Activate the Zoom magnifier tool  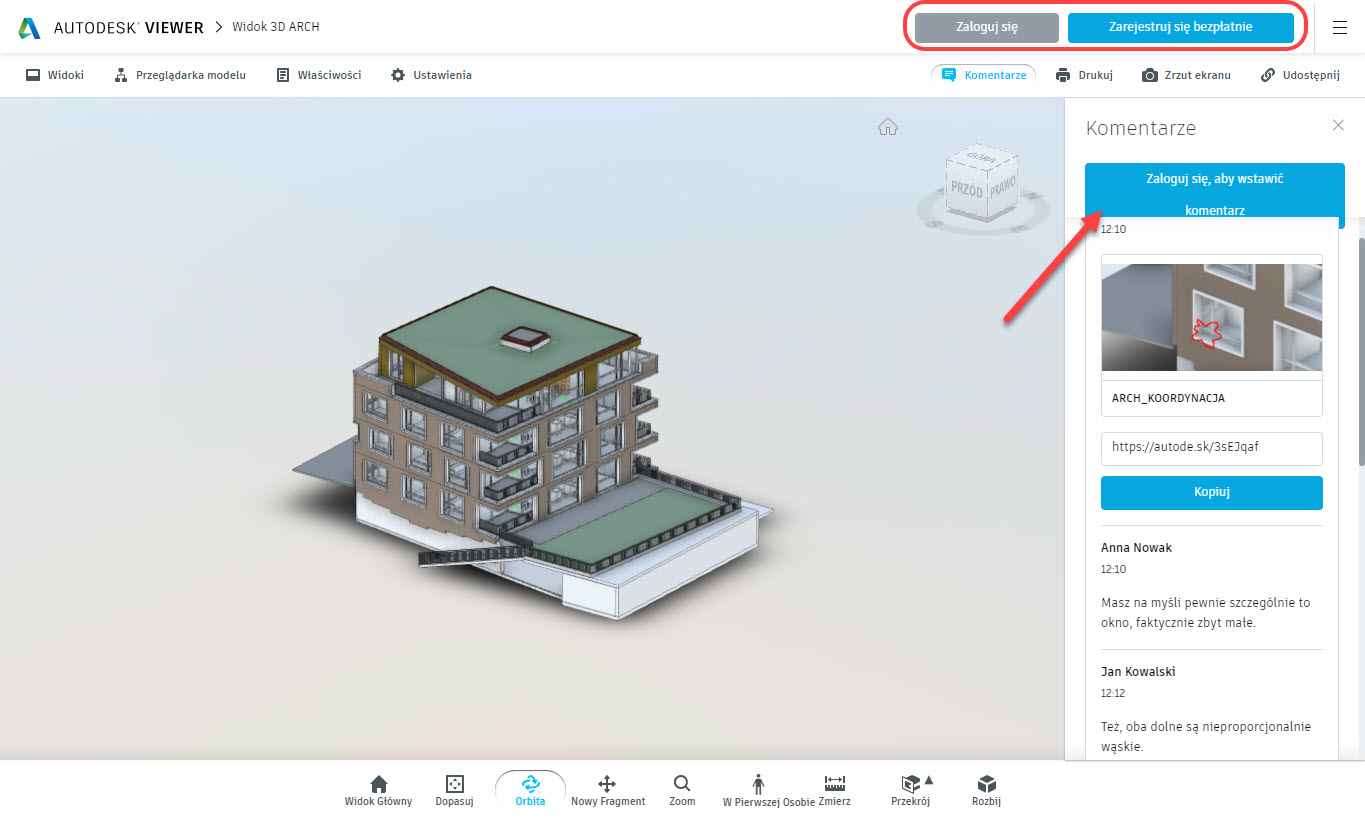pyautogui.click(x=682, y=789)
